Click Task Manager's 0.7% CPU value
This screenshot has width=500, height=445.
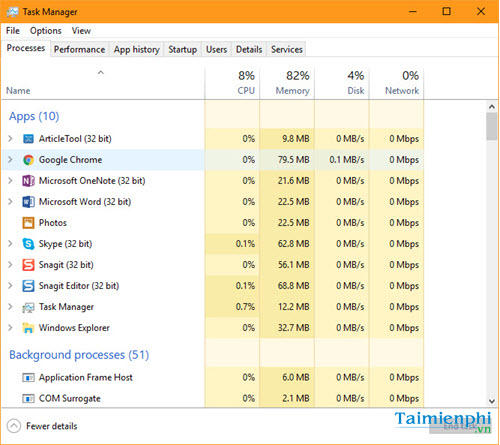point(245,307)
